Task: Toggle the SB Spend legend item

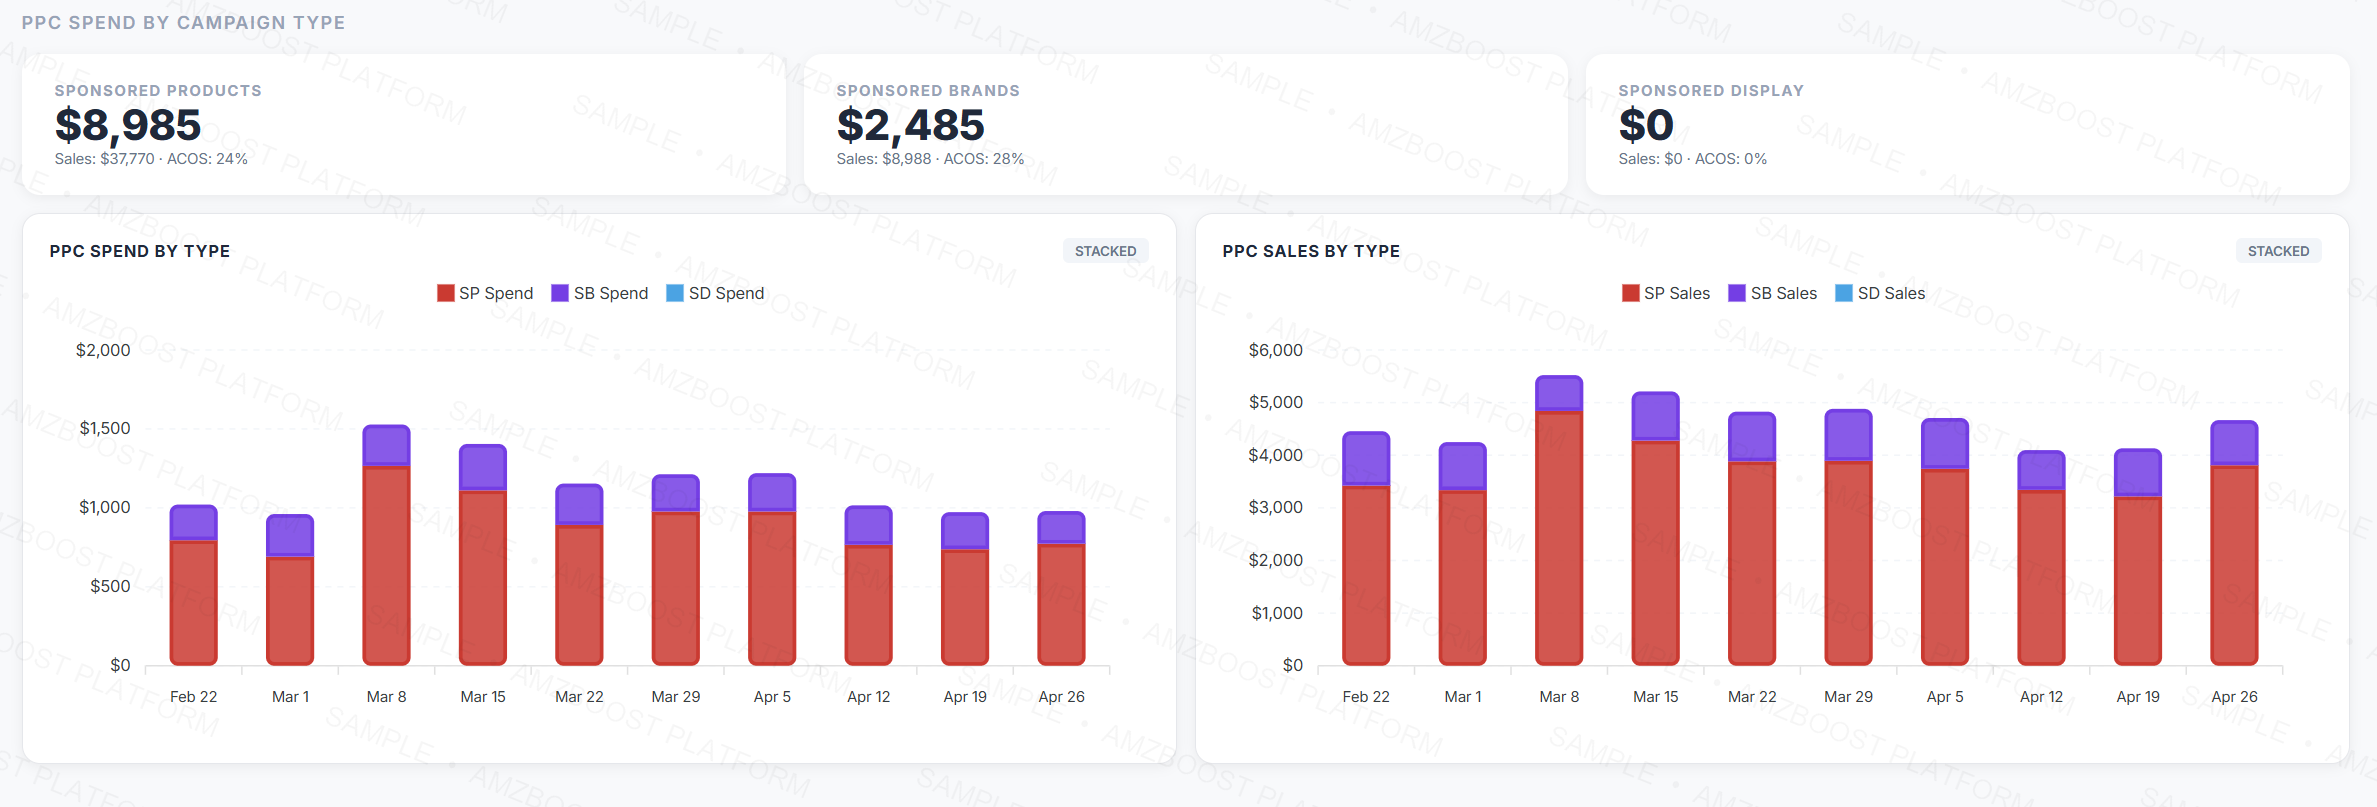Action: 600,293
